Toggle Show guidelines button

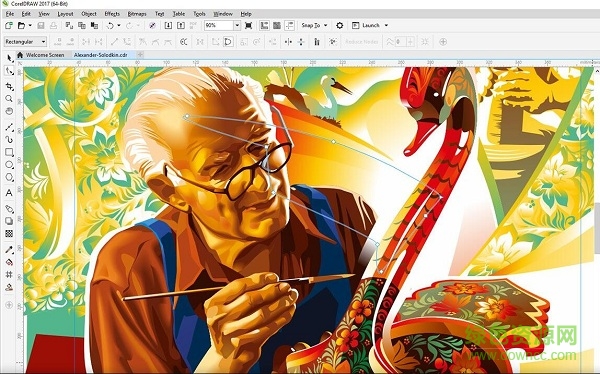pyautogui.click(x=290, y=25)
